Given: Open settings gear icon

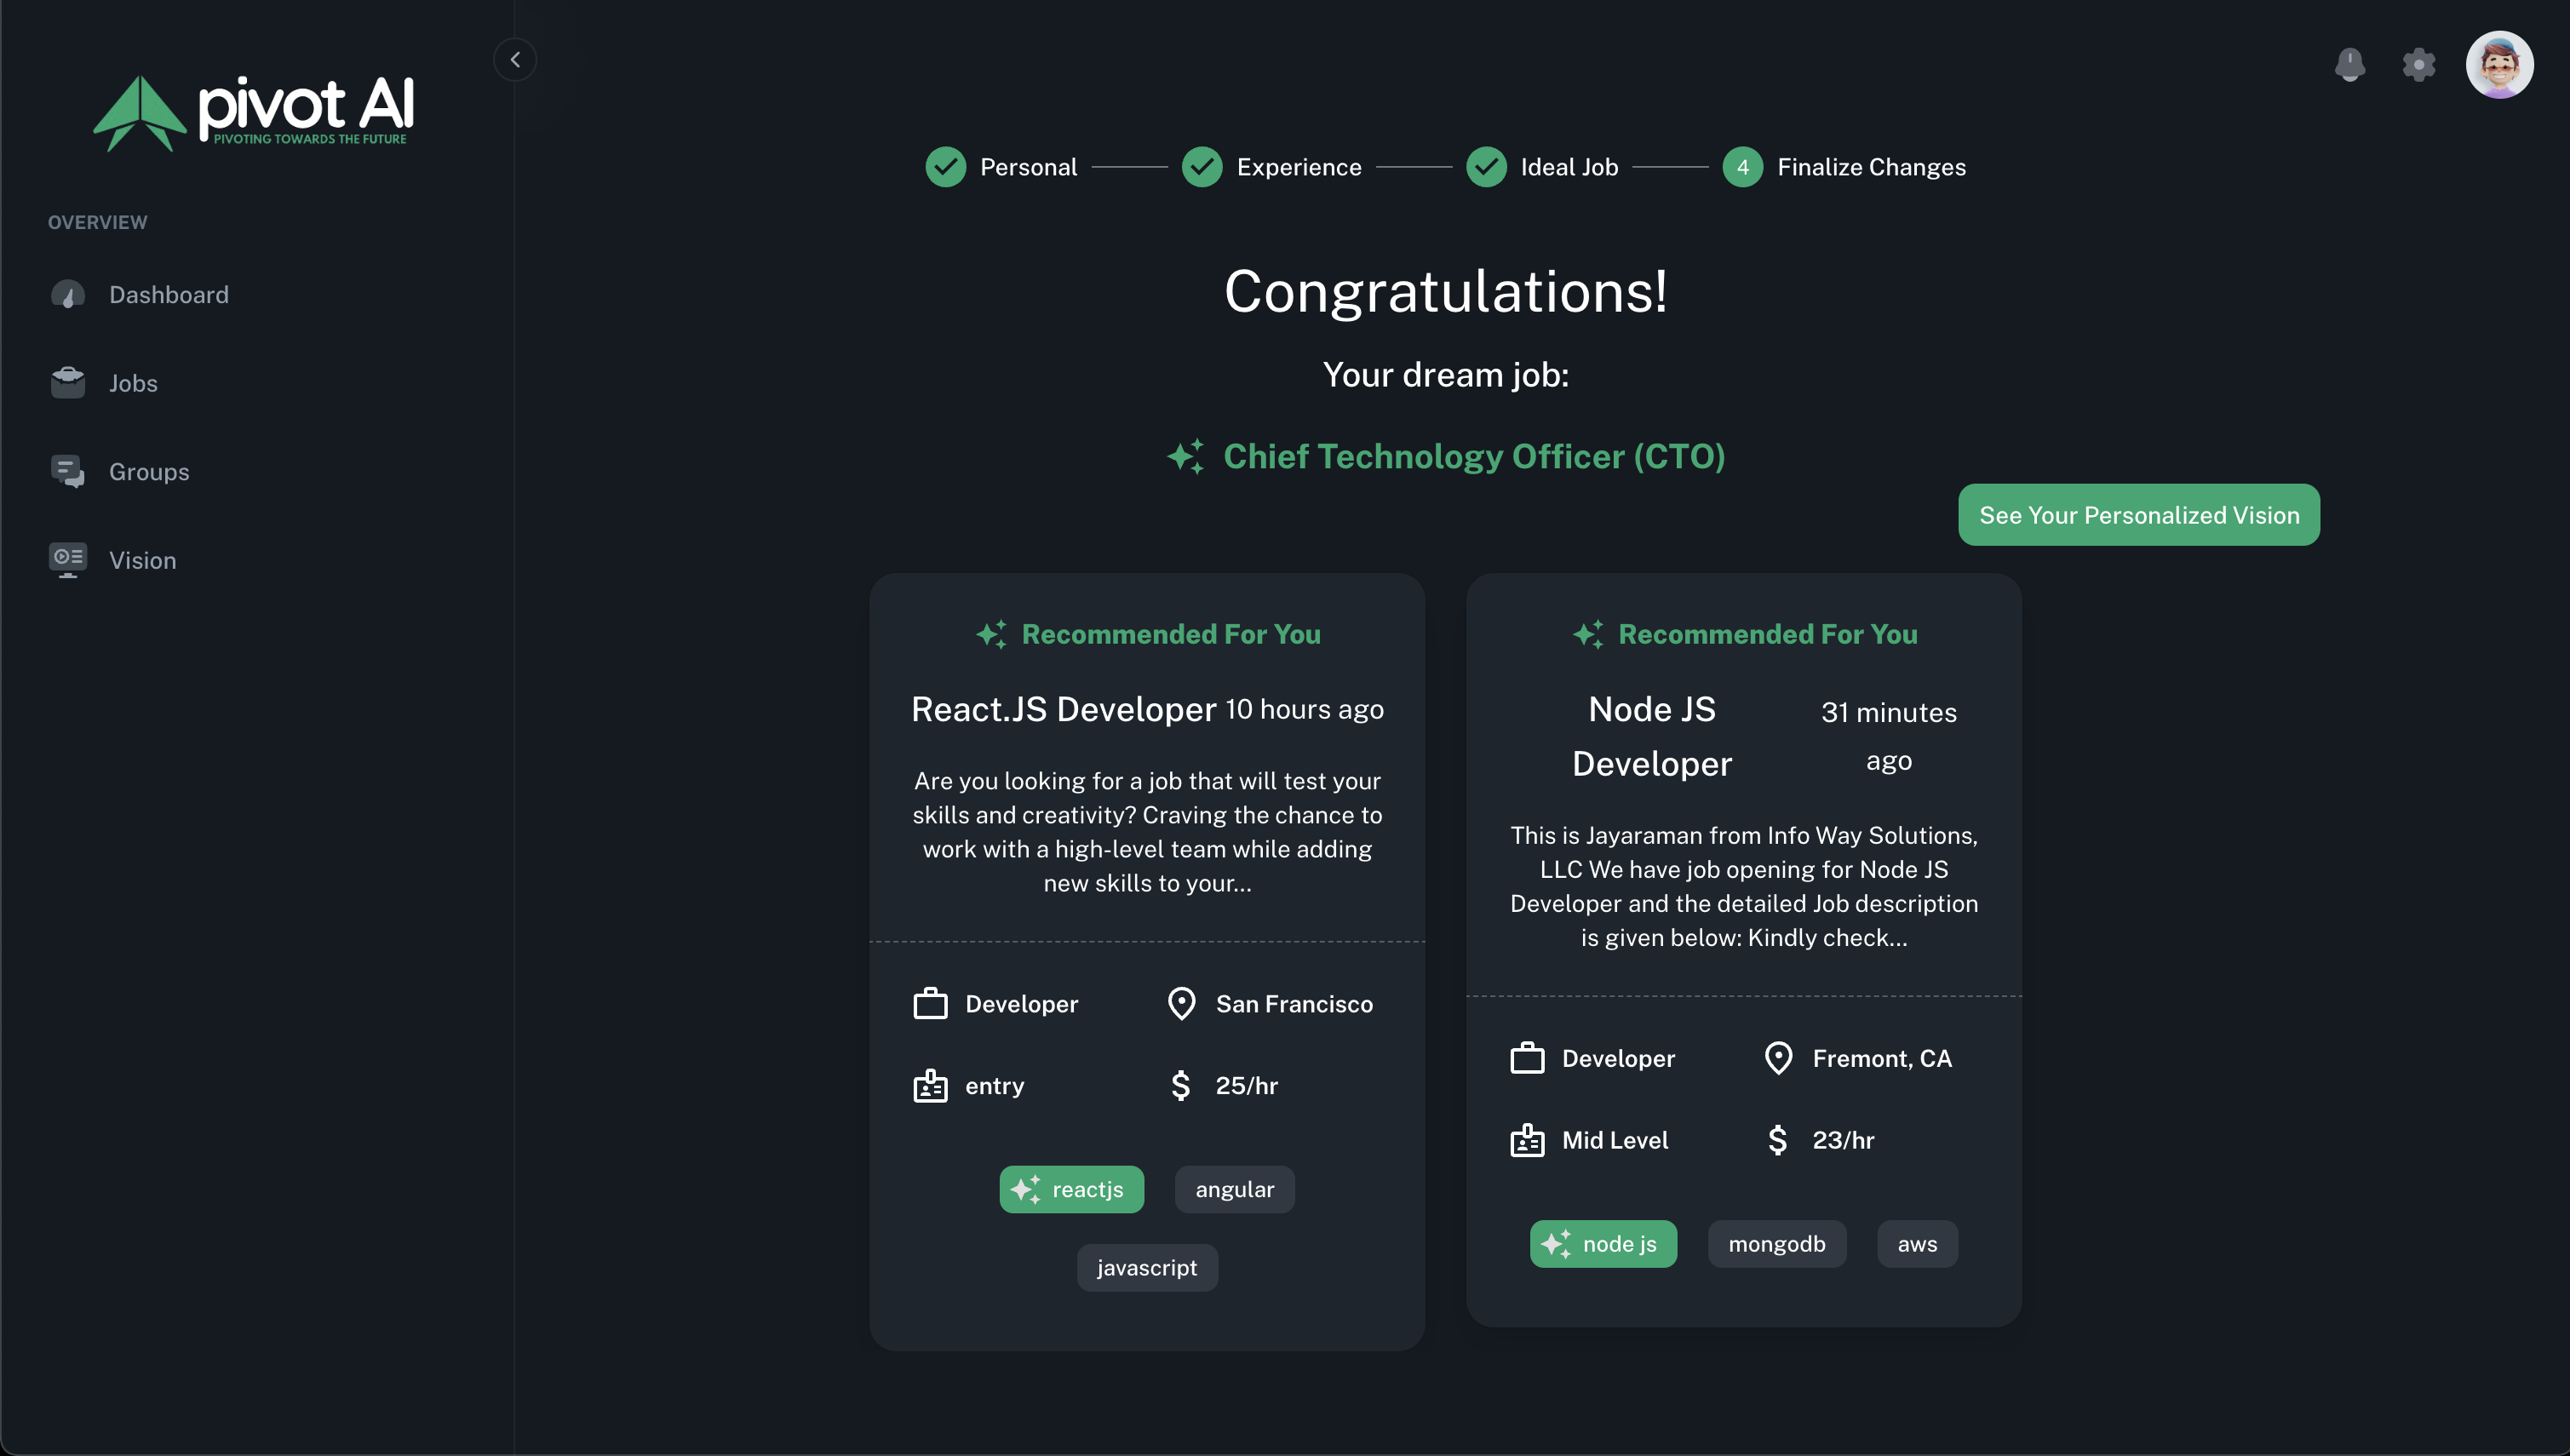Looking at the screenshot, I should click(2418, 65).
